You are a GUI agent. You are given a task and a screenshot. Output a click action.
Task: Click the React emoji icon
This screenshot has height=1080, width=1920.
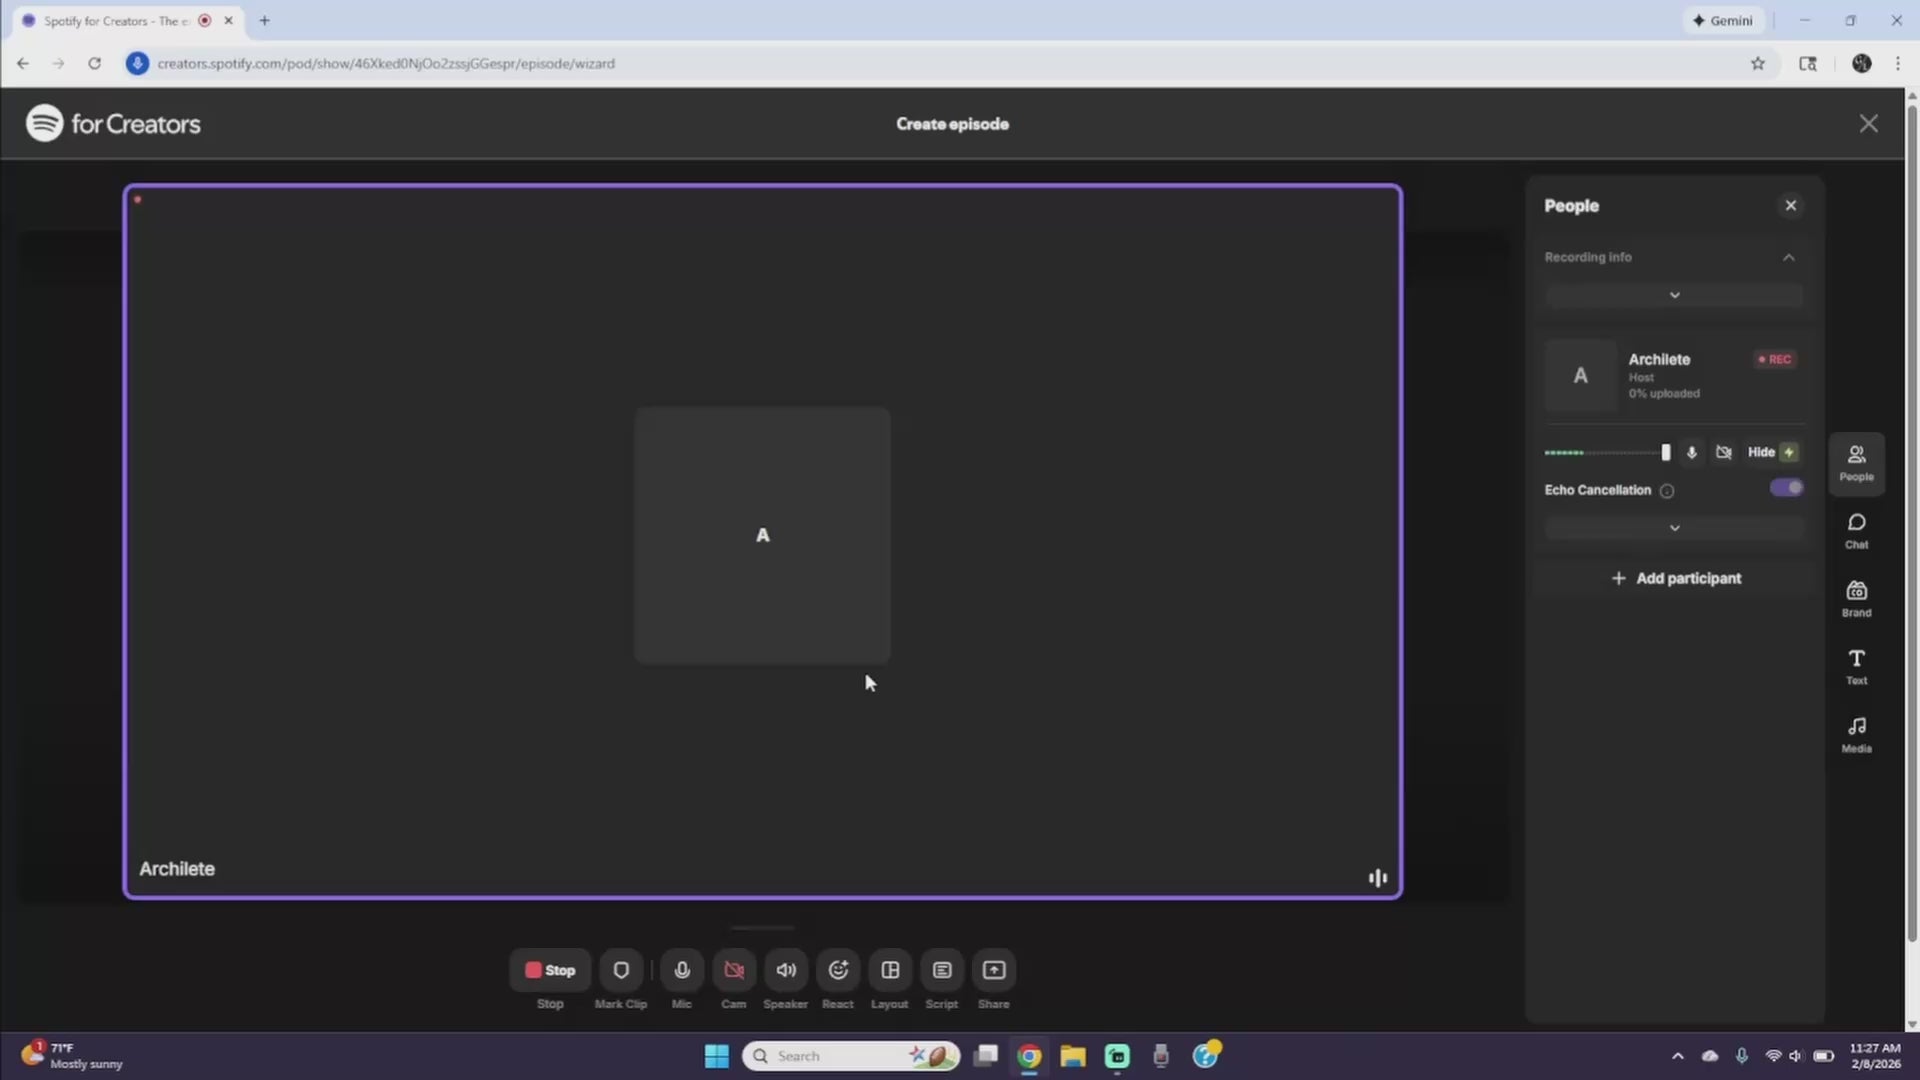(x=838, y=969)
